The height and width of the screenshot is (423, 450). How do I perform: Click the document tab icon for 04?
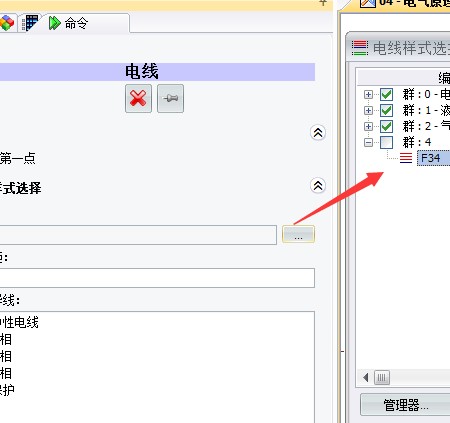[368, 3]
